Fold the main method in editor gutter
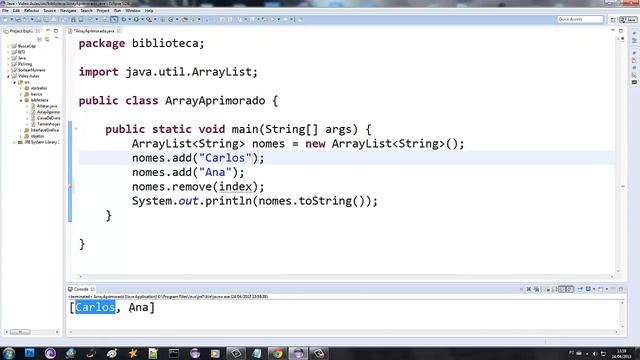Image resolution: width=640 pixels, height=360 pixels. 76,129
